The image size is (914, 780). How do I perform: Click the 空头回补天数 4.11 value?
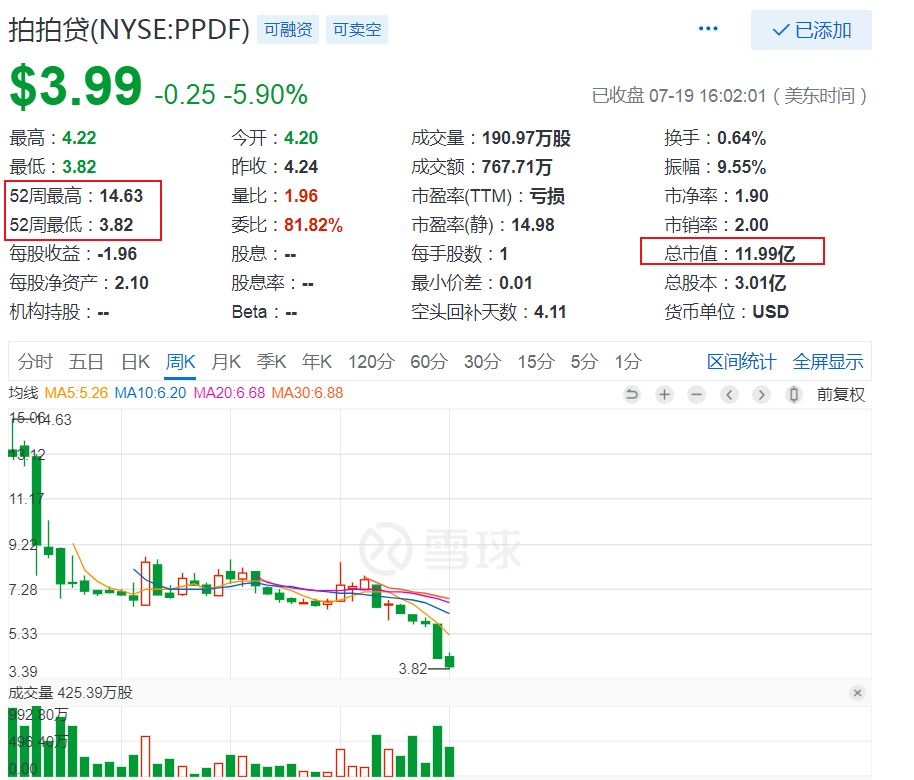coord(550,312)
